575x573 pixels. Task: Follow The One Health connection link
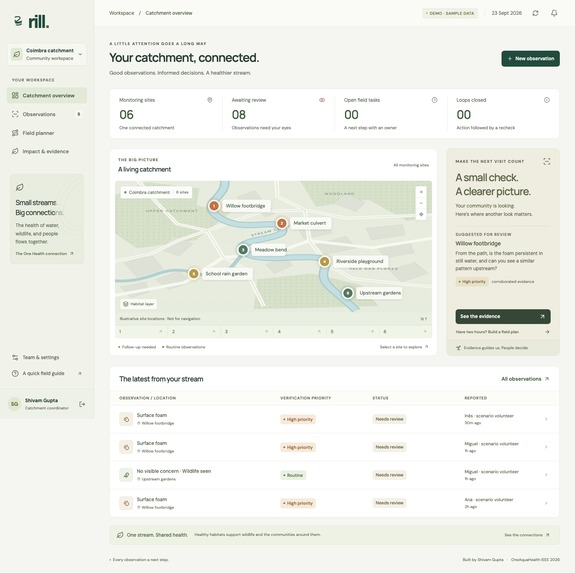pos(44,254)
